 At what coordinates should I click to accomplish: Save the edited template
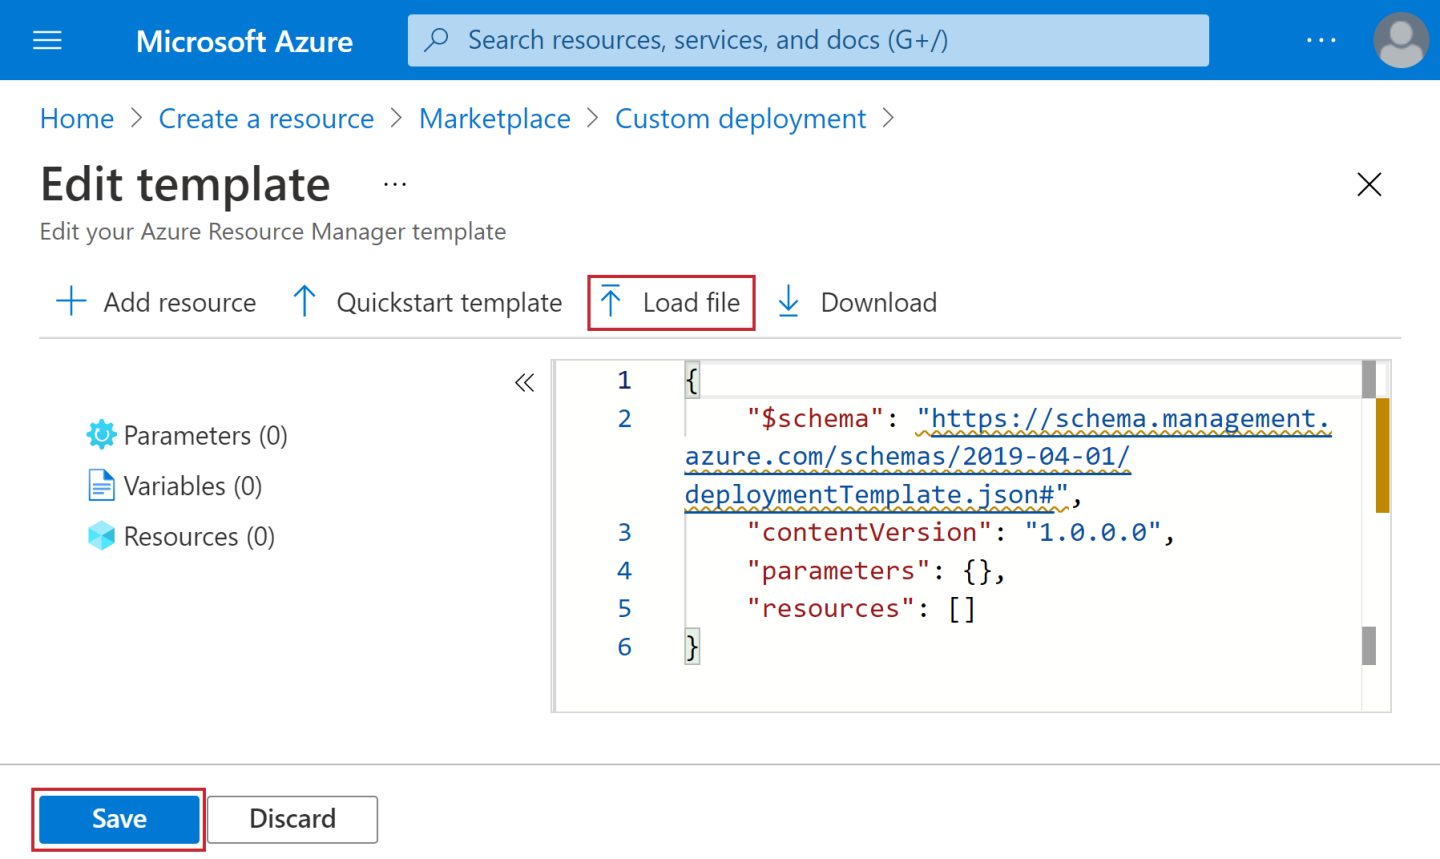click(x=117, y=818)
